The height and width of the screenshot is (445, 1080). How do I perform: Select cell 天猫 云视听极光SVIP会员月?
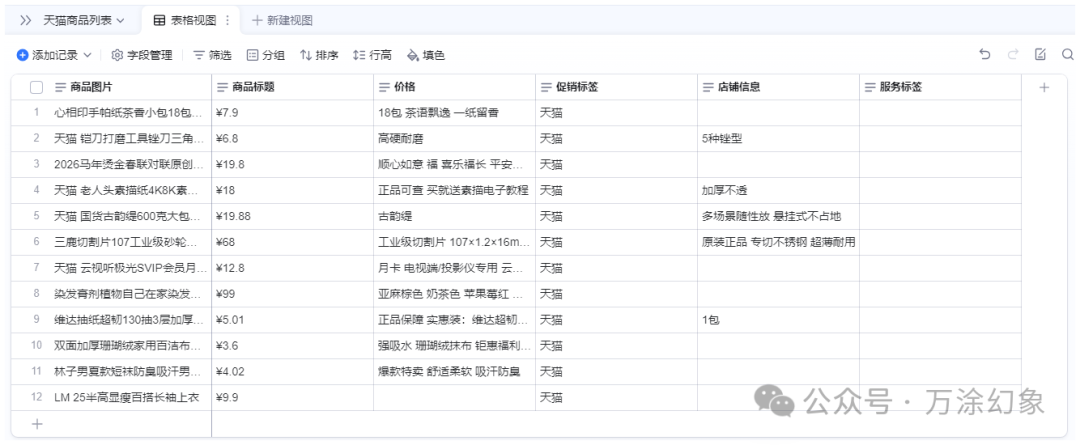129,268
